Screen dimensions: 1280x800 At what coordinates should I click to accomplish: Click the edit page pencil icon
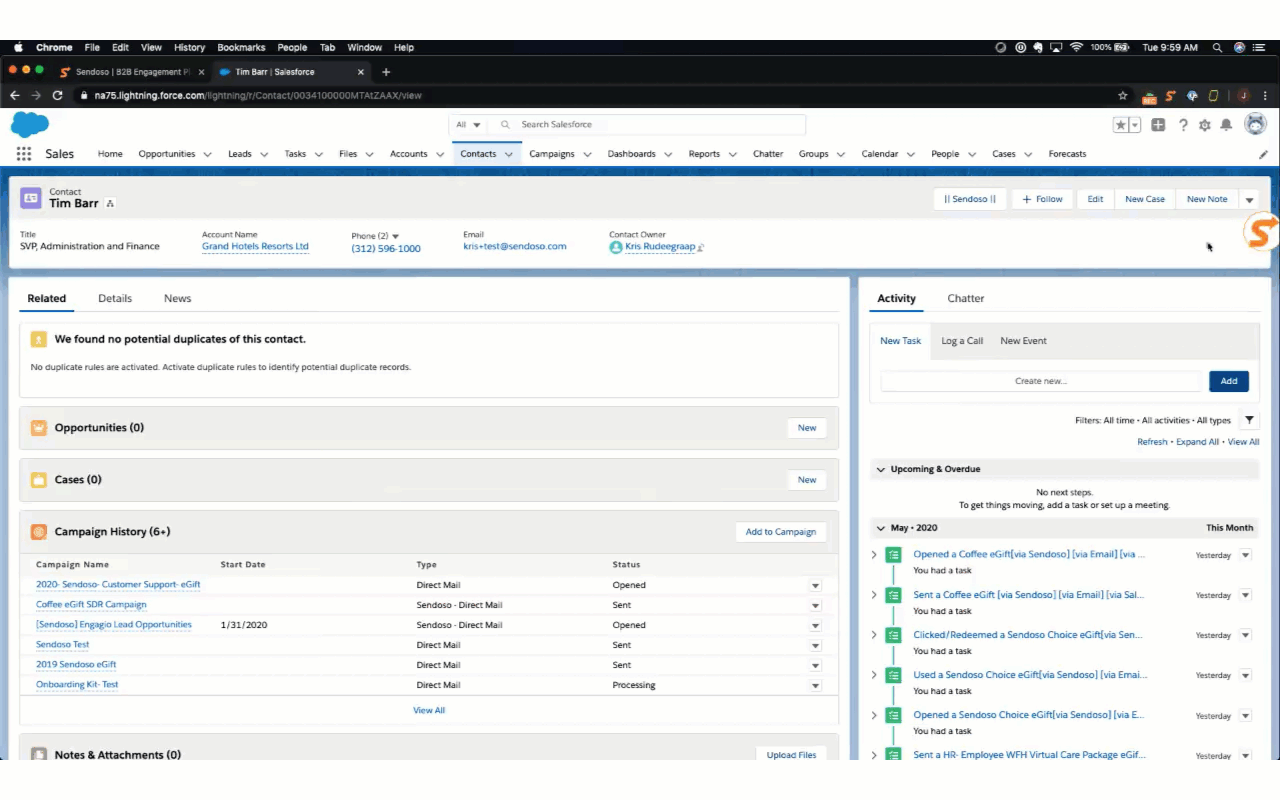[1263, 154]
